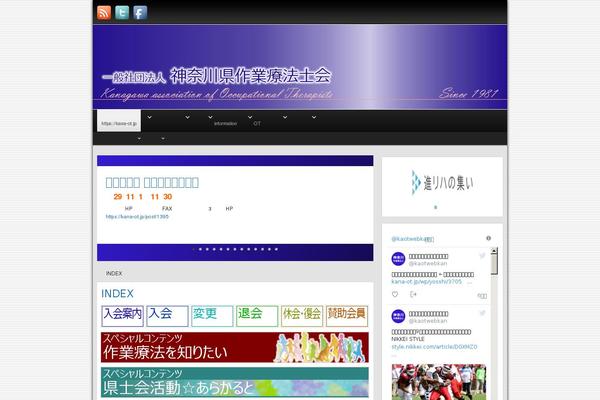This screenshot has width=600, height=400.
Task: Click the small INDEX breadcrumb label
Action: click(114, 273)
